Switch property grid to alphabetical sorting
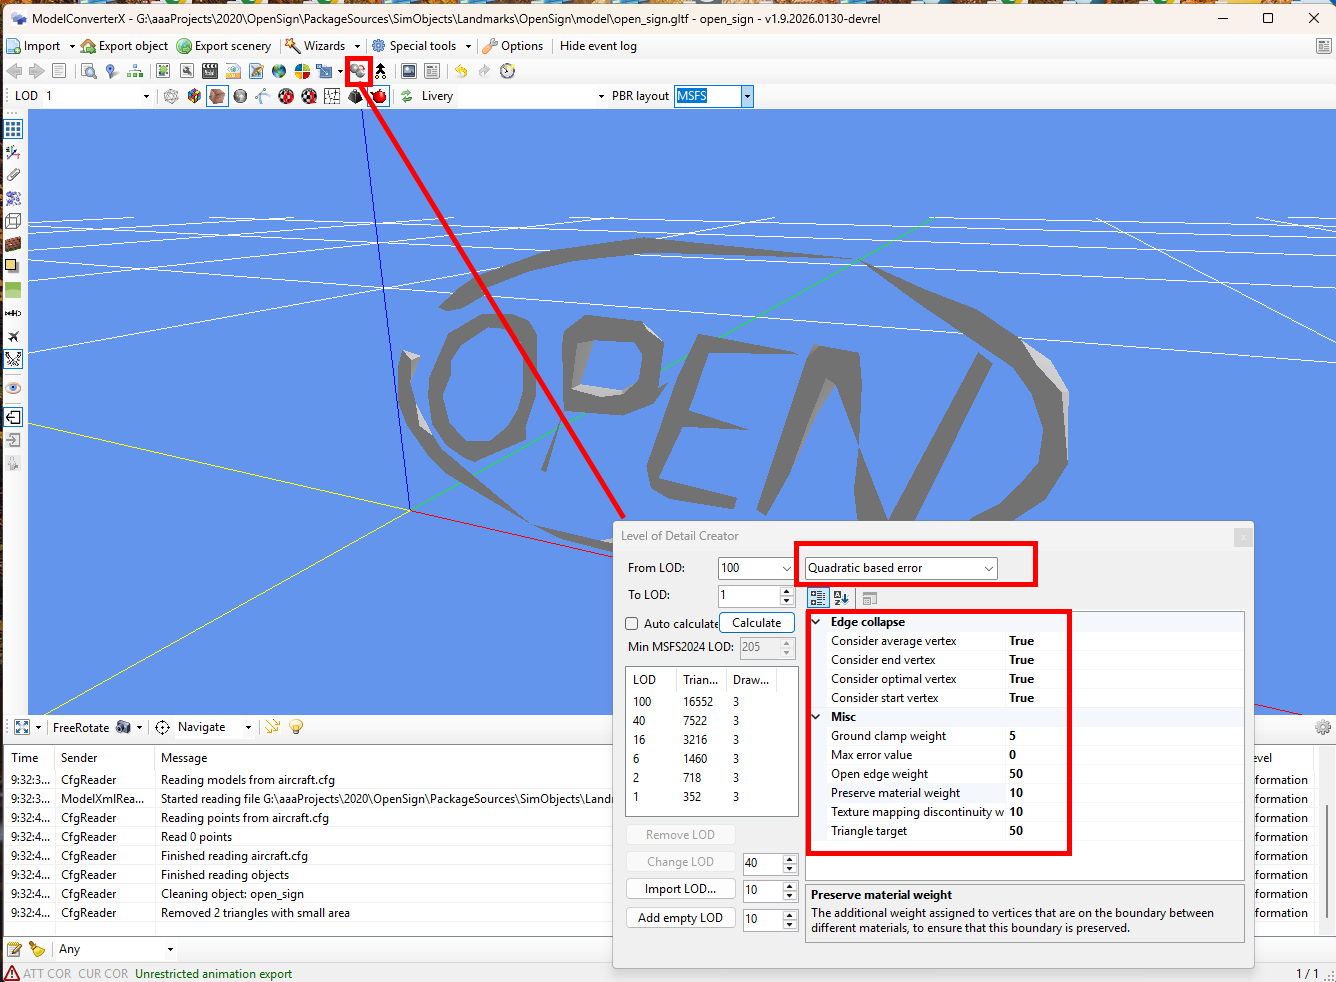Viewport: 1336px width, 982px height. [841, 598]
